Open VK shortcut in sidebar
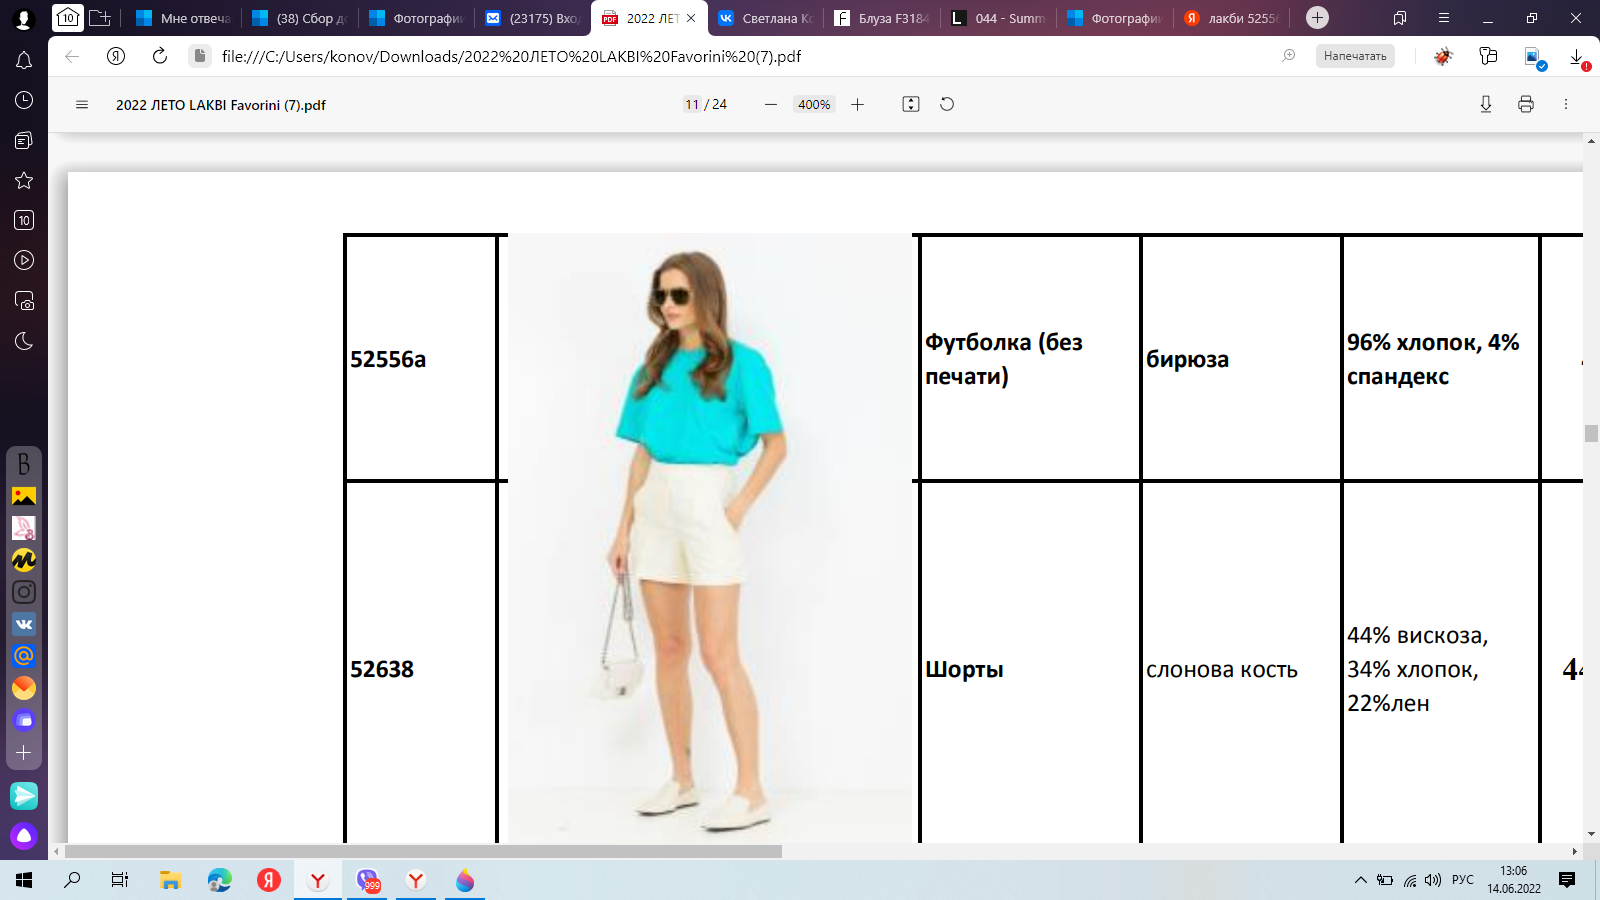Image resolution: width=1600 pixels, height=900 pixels. pyautogui.click(x=24, y=624)
